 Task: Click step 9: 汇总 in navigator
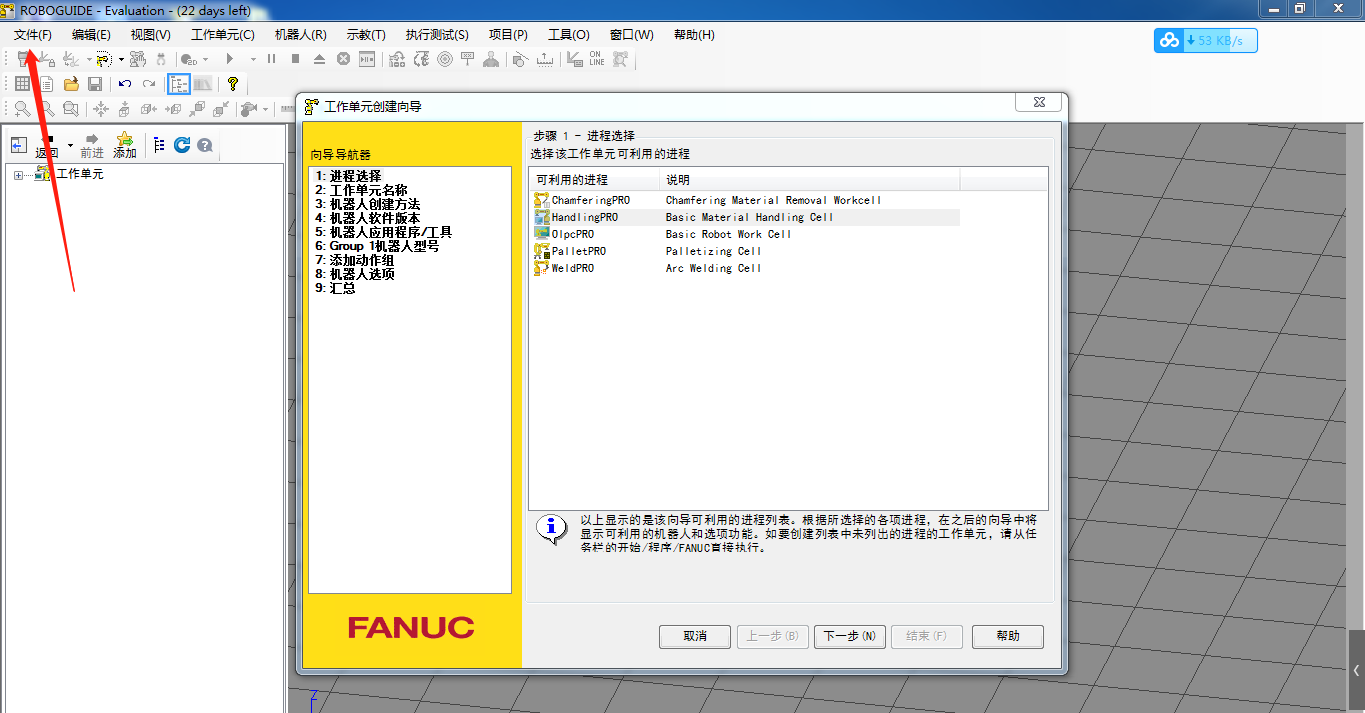pyautogui.click(x=335, y=288)
